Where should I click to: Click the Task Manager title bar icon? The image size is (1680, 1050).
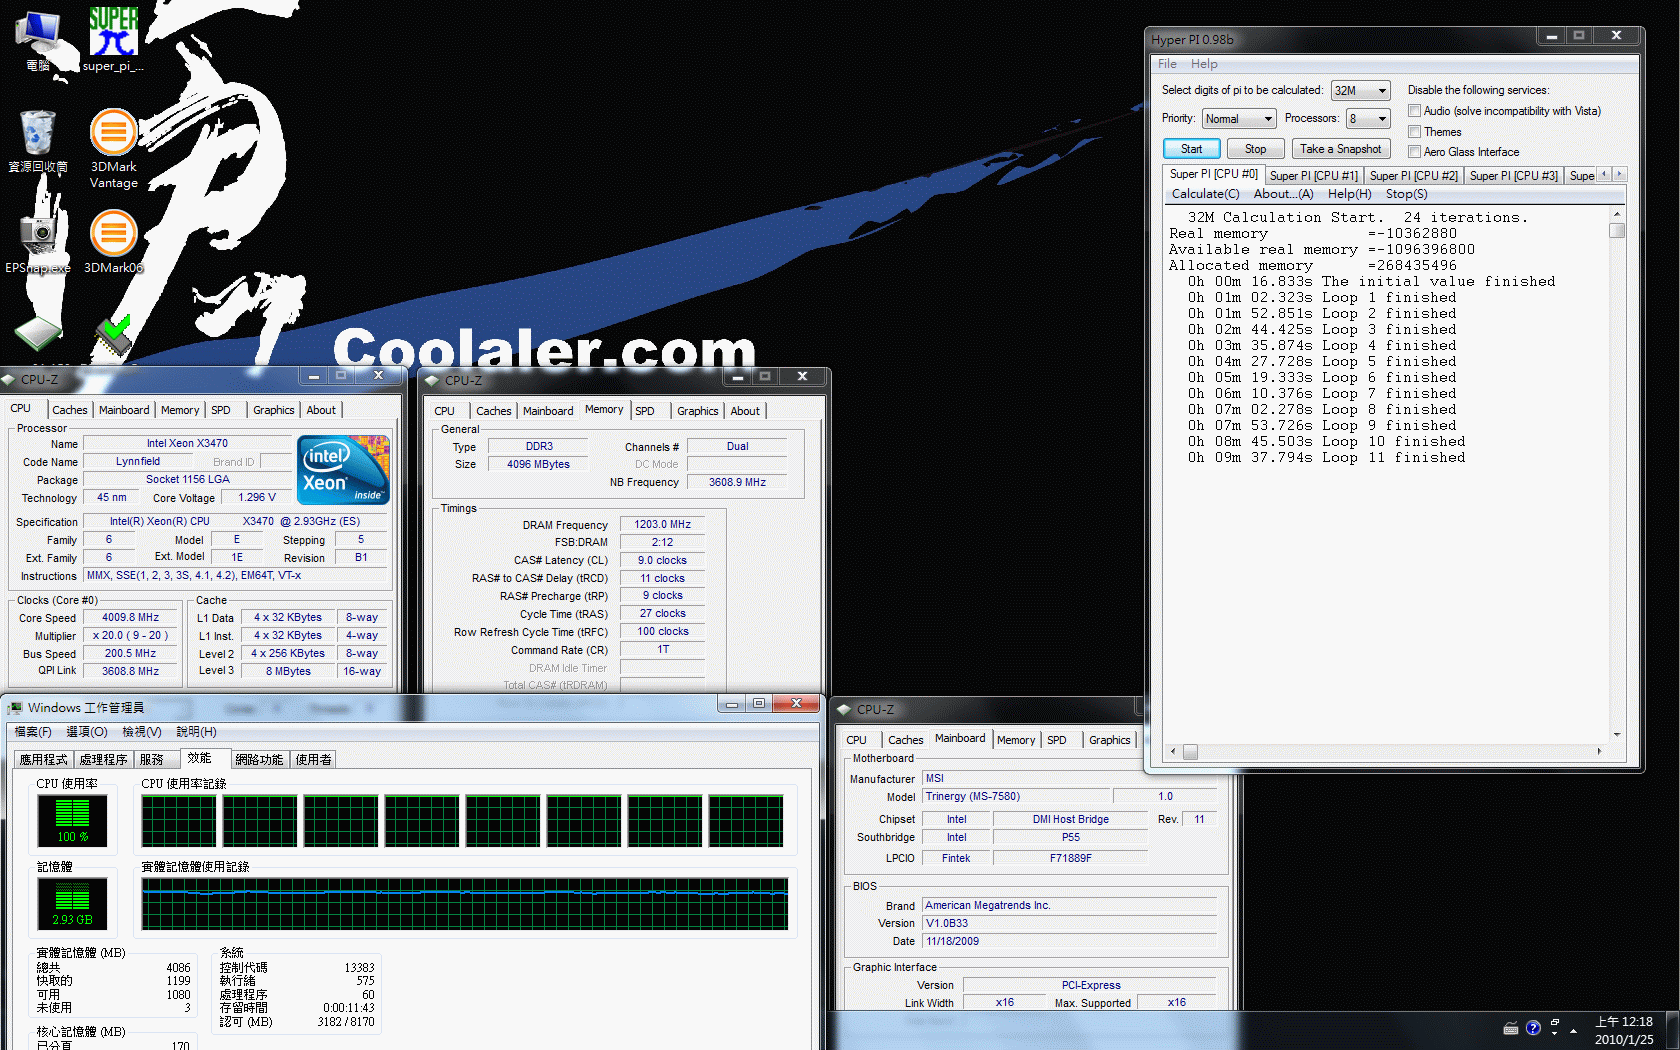coord(14,708)
